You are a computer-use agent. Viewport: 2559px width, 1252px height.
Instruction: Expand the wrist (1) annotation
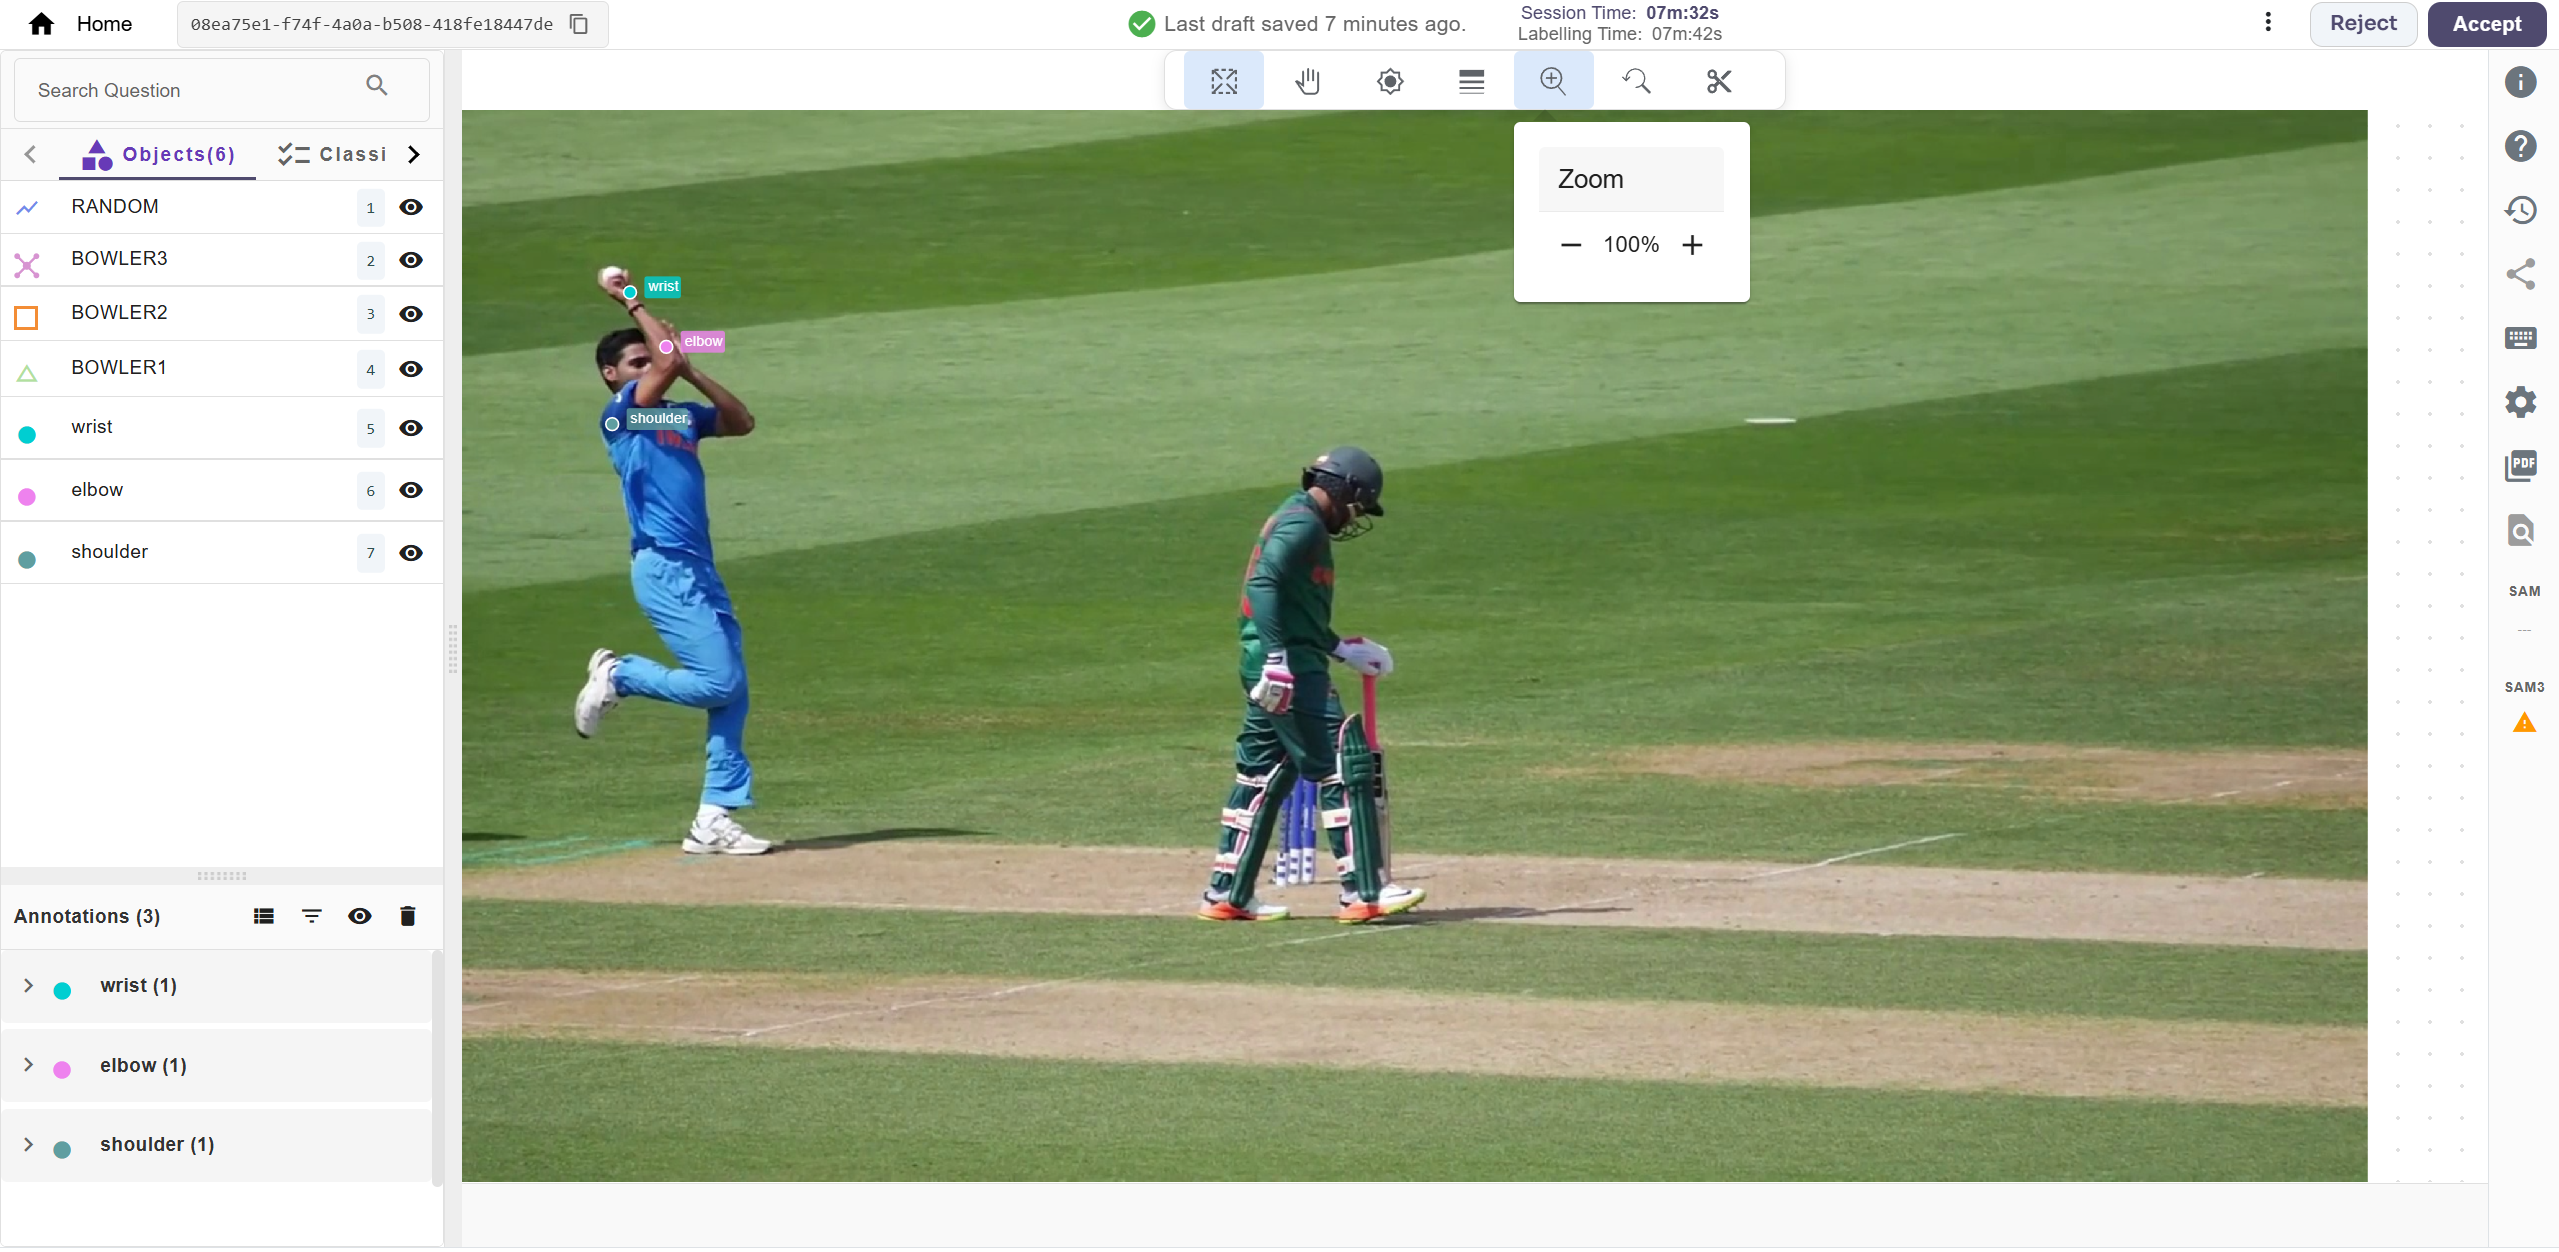pyautogui.click(x=29, y=986)
